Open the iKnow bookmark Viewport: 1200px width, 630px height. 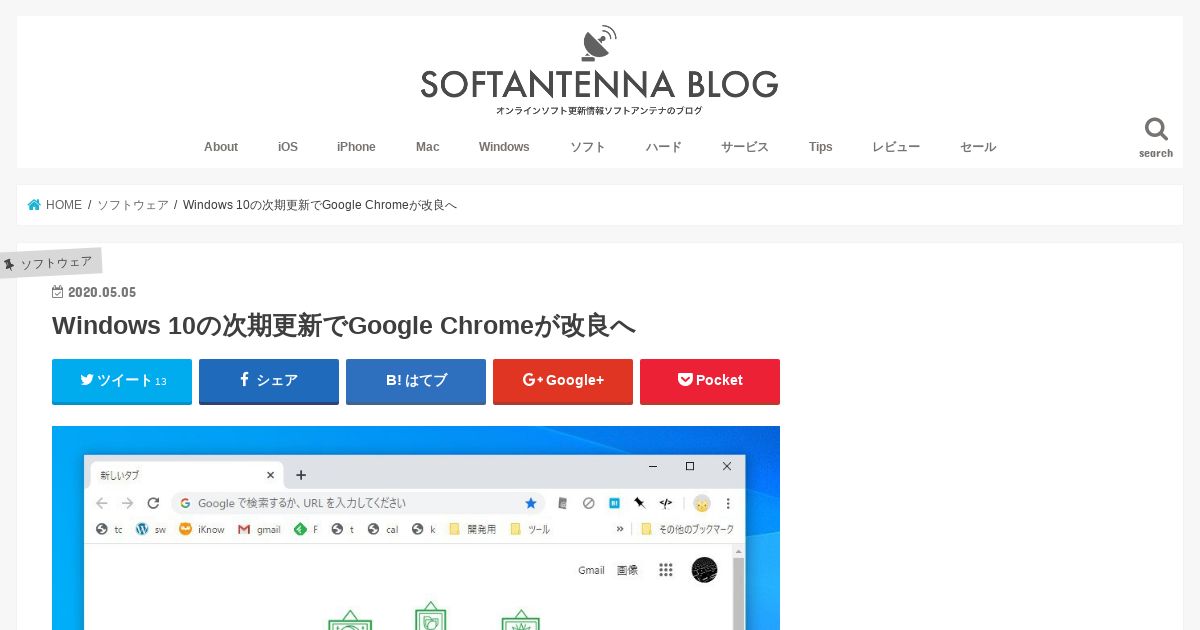202,529
